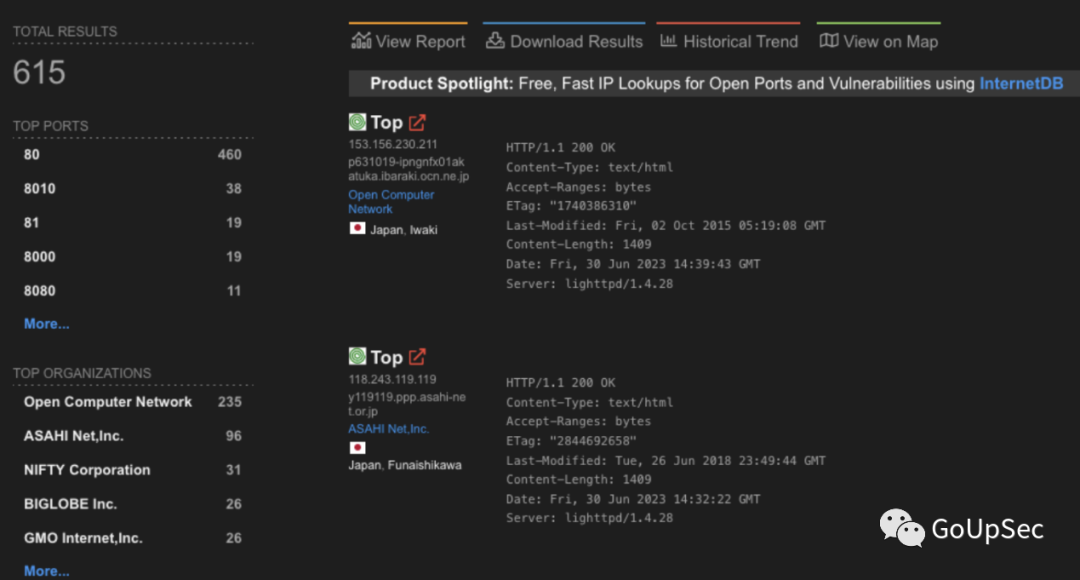This screenshot has height=580, width=1080.
Task: Click ETag "1740386310" line in first banner
Action: point(571,206)
